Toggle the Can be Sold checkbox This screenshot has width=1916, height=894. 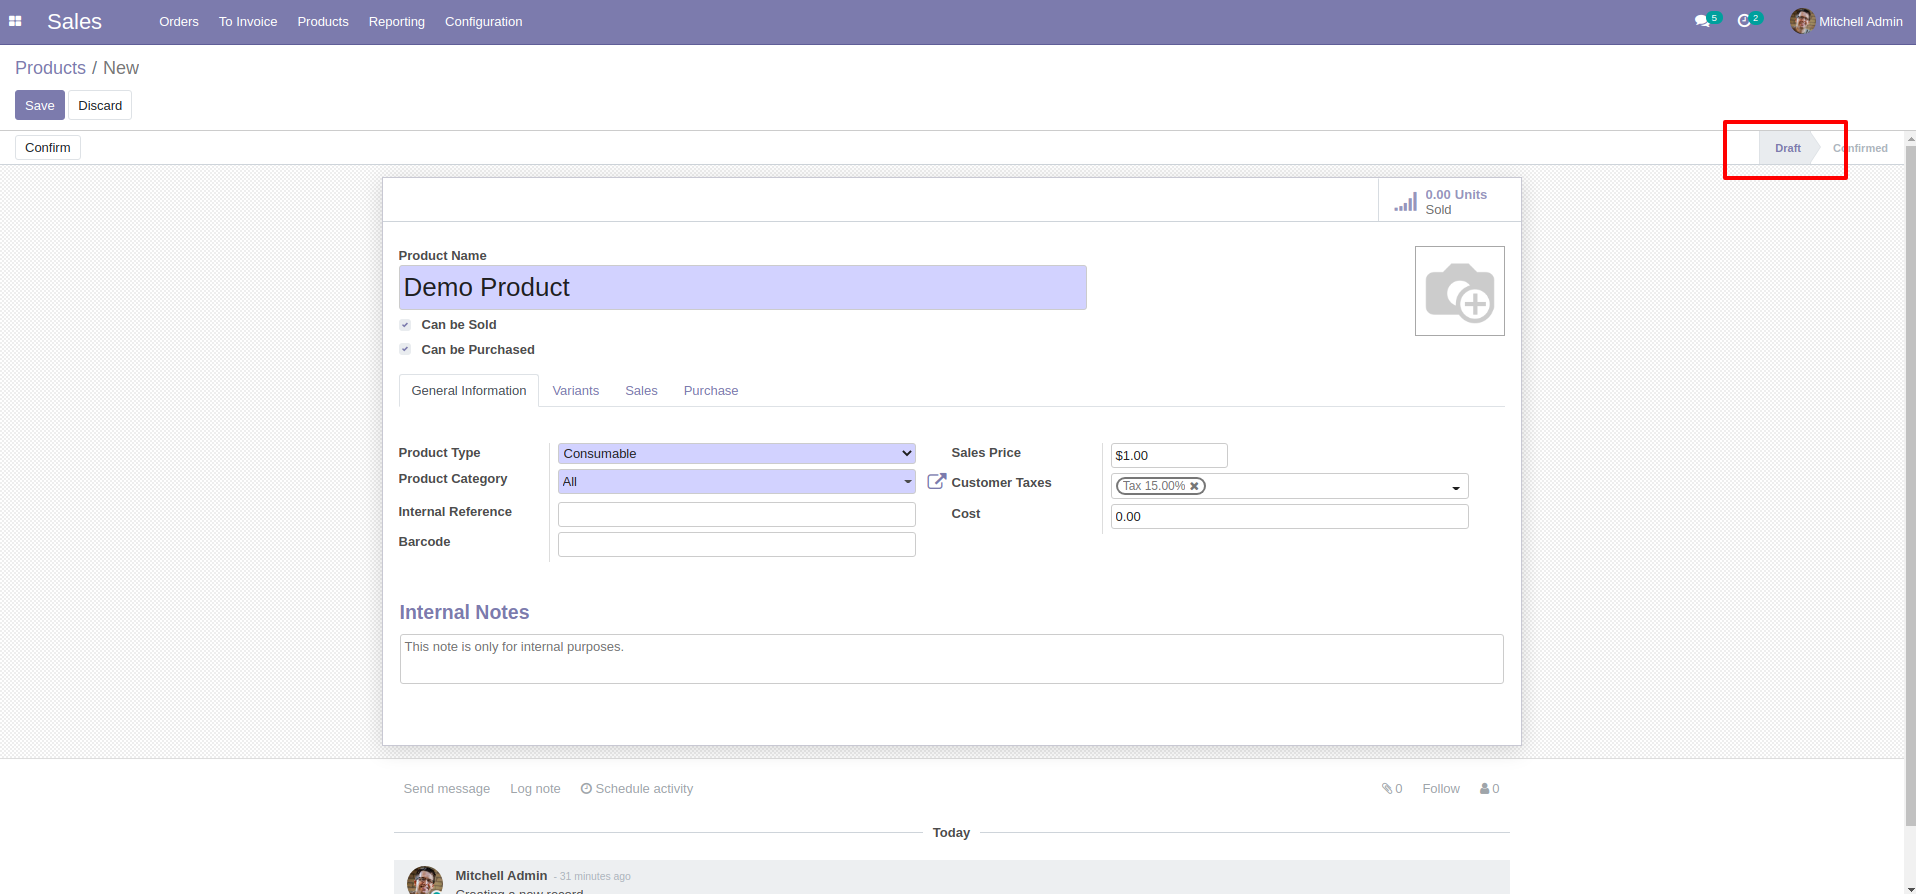(405, 325)
